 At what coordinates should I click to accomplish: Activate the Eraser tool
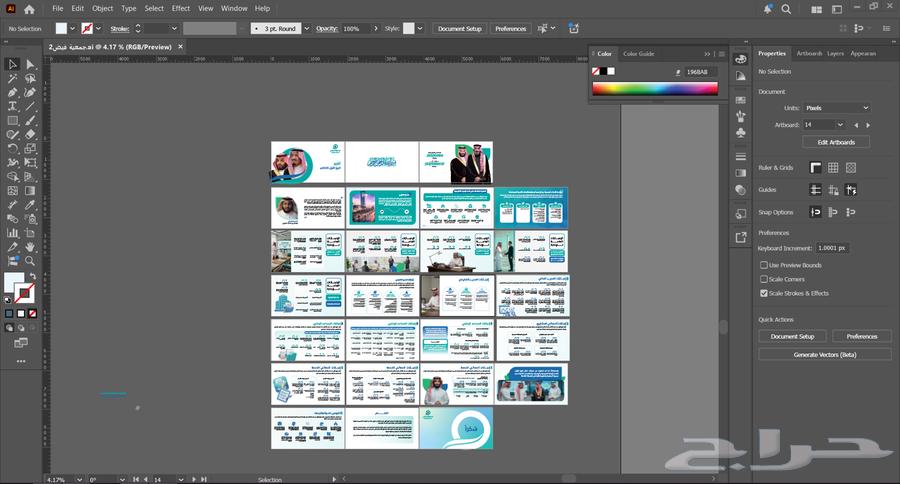pos(30,134)
